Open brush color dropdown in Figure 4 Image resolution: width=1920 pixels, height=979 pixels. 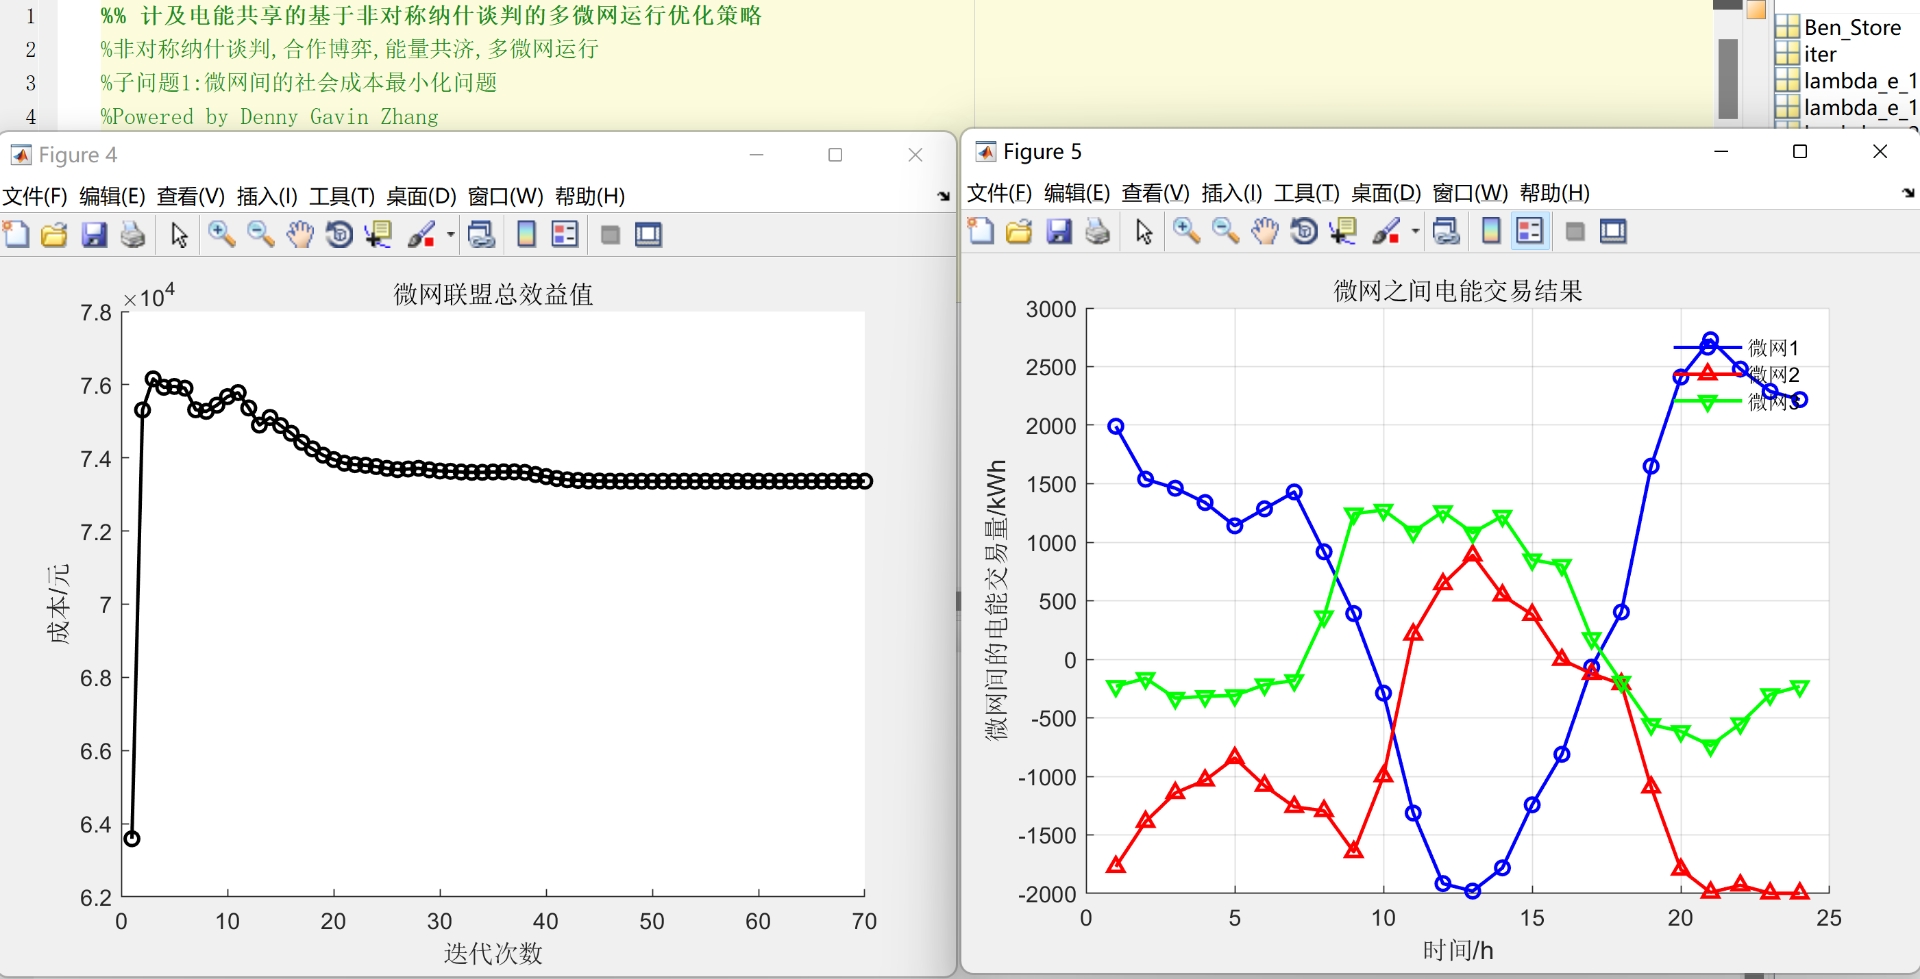click(450, 235)
